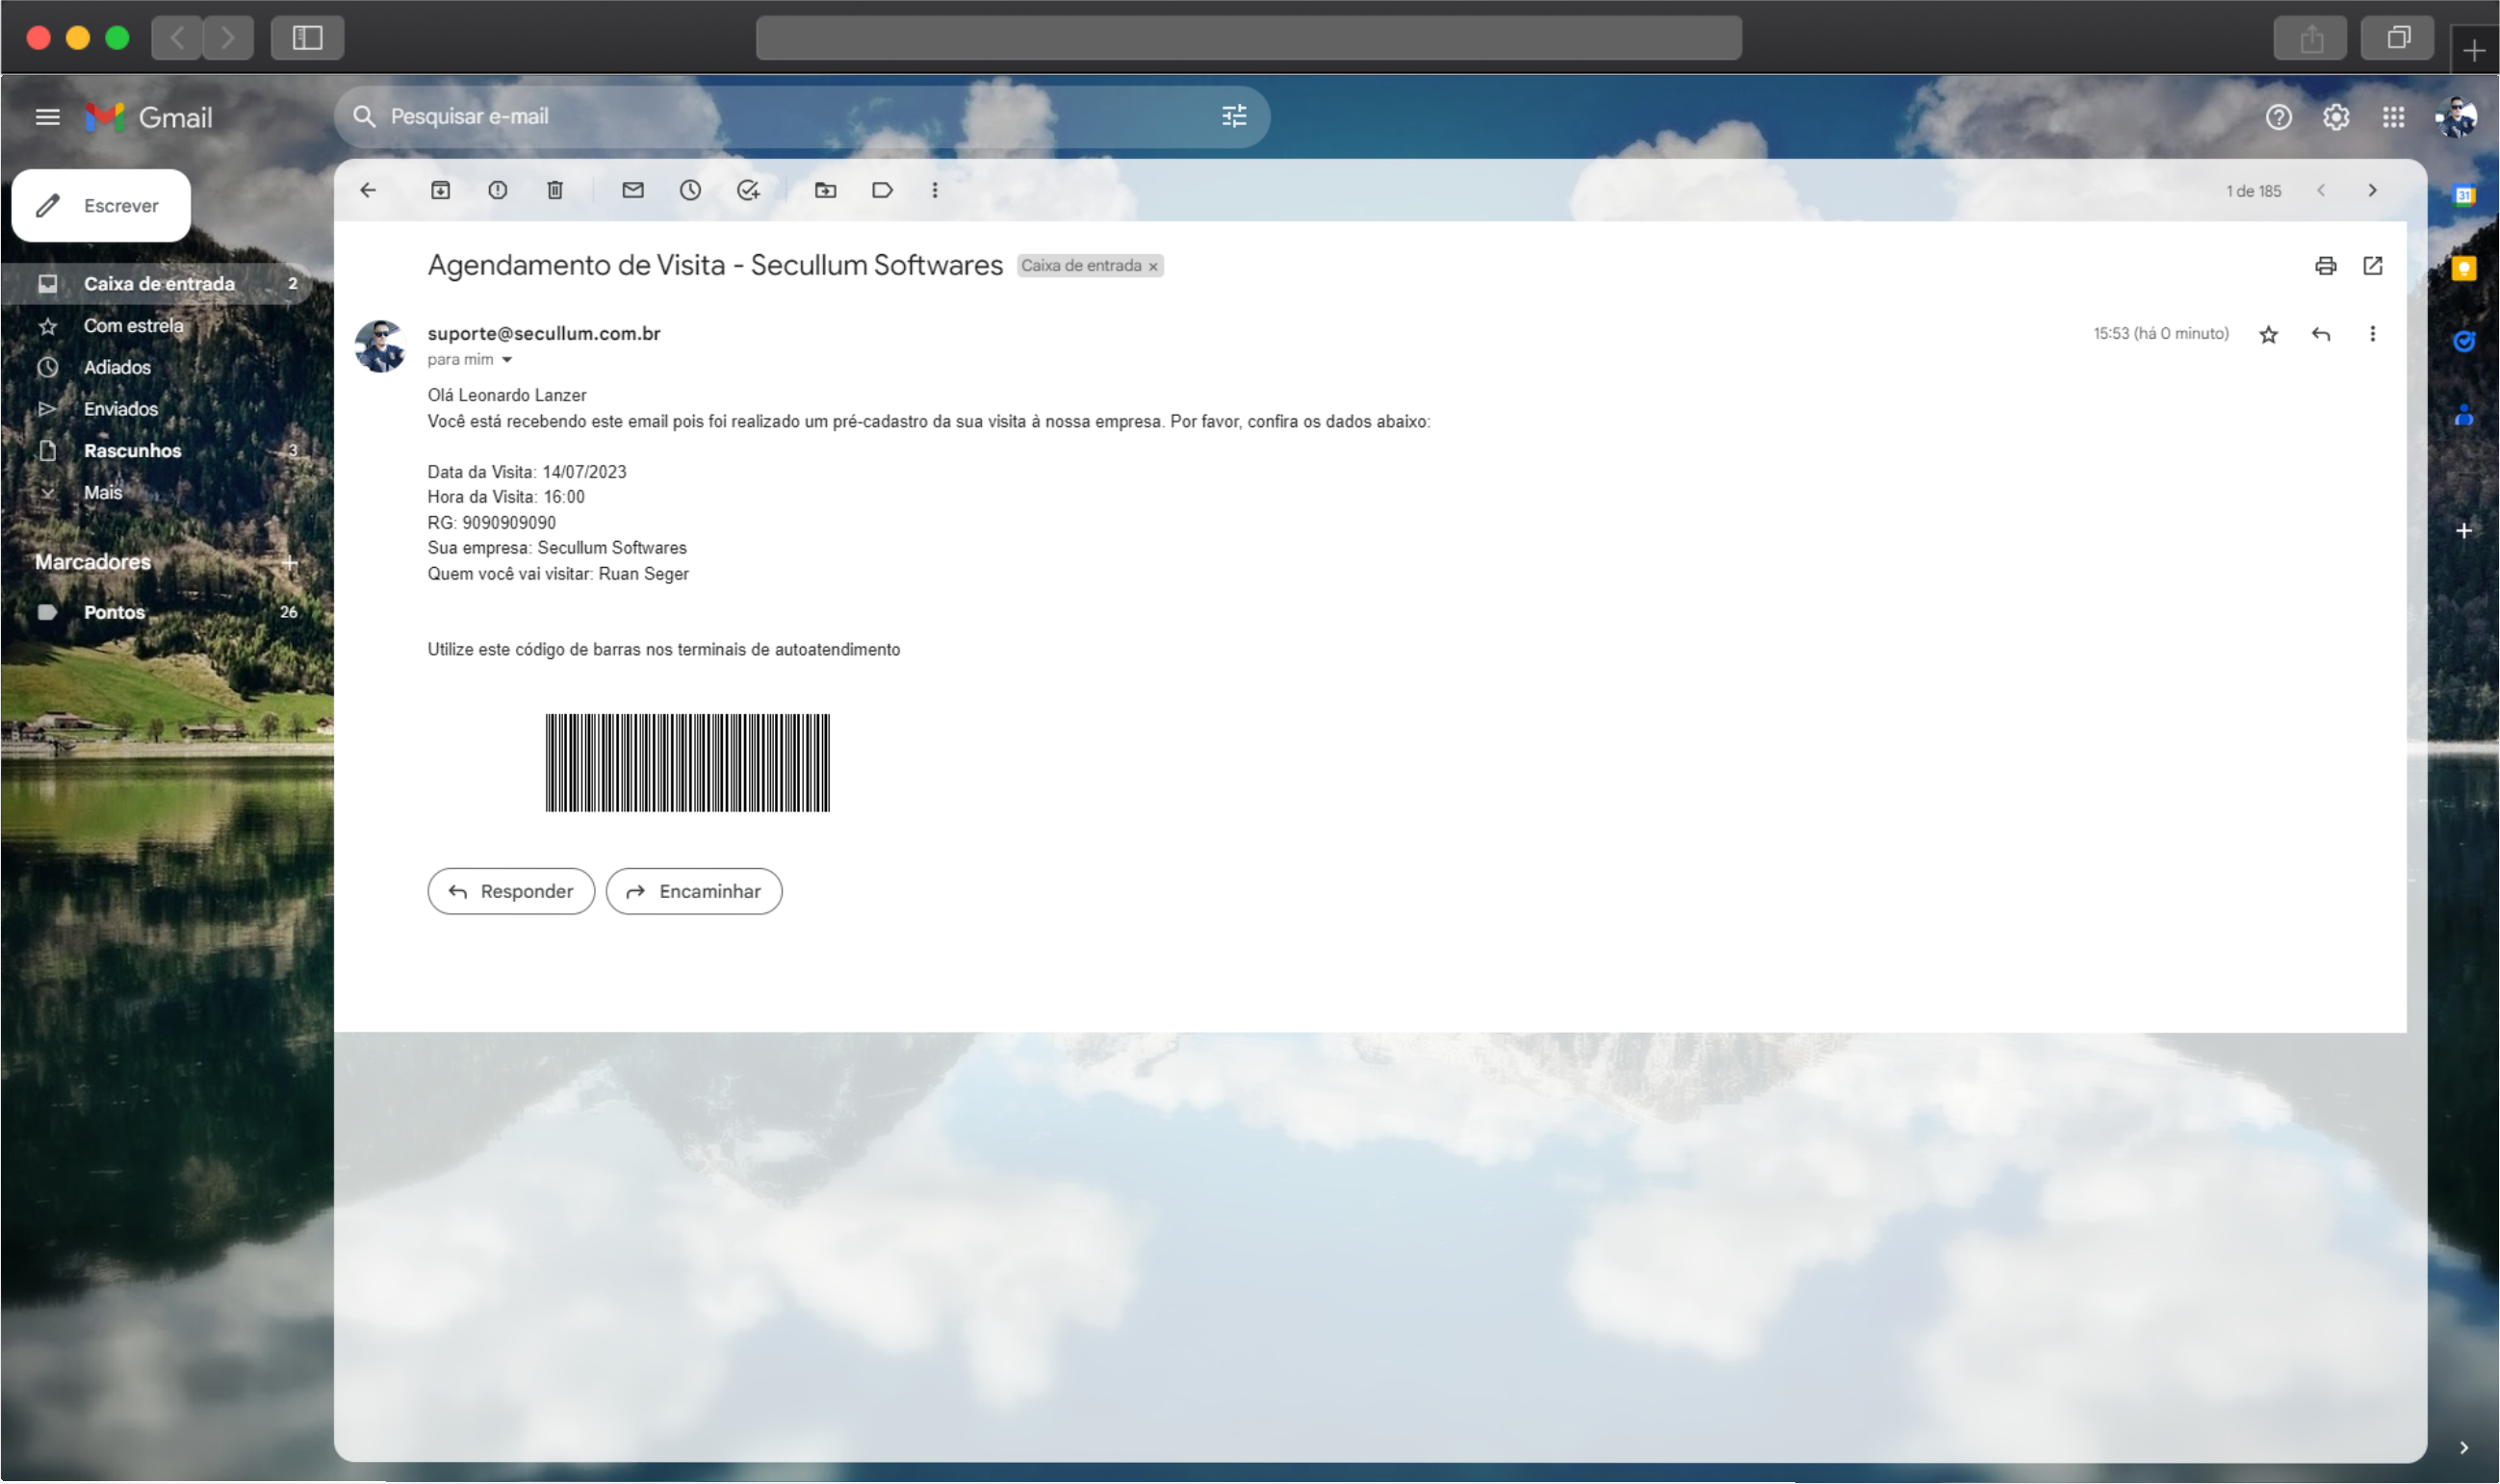This screenshot has width=2500, height=1484.
Task: Toggle the main menu hamburger button
Action: click(47, 117)
